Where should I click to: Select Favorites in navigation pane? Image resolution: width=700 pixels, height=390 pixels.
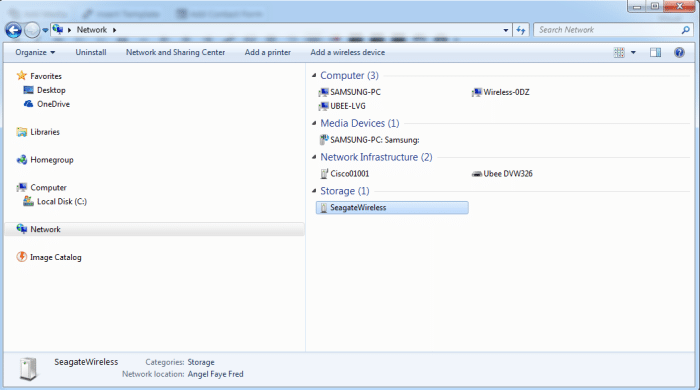[46, 76]
